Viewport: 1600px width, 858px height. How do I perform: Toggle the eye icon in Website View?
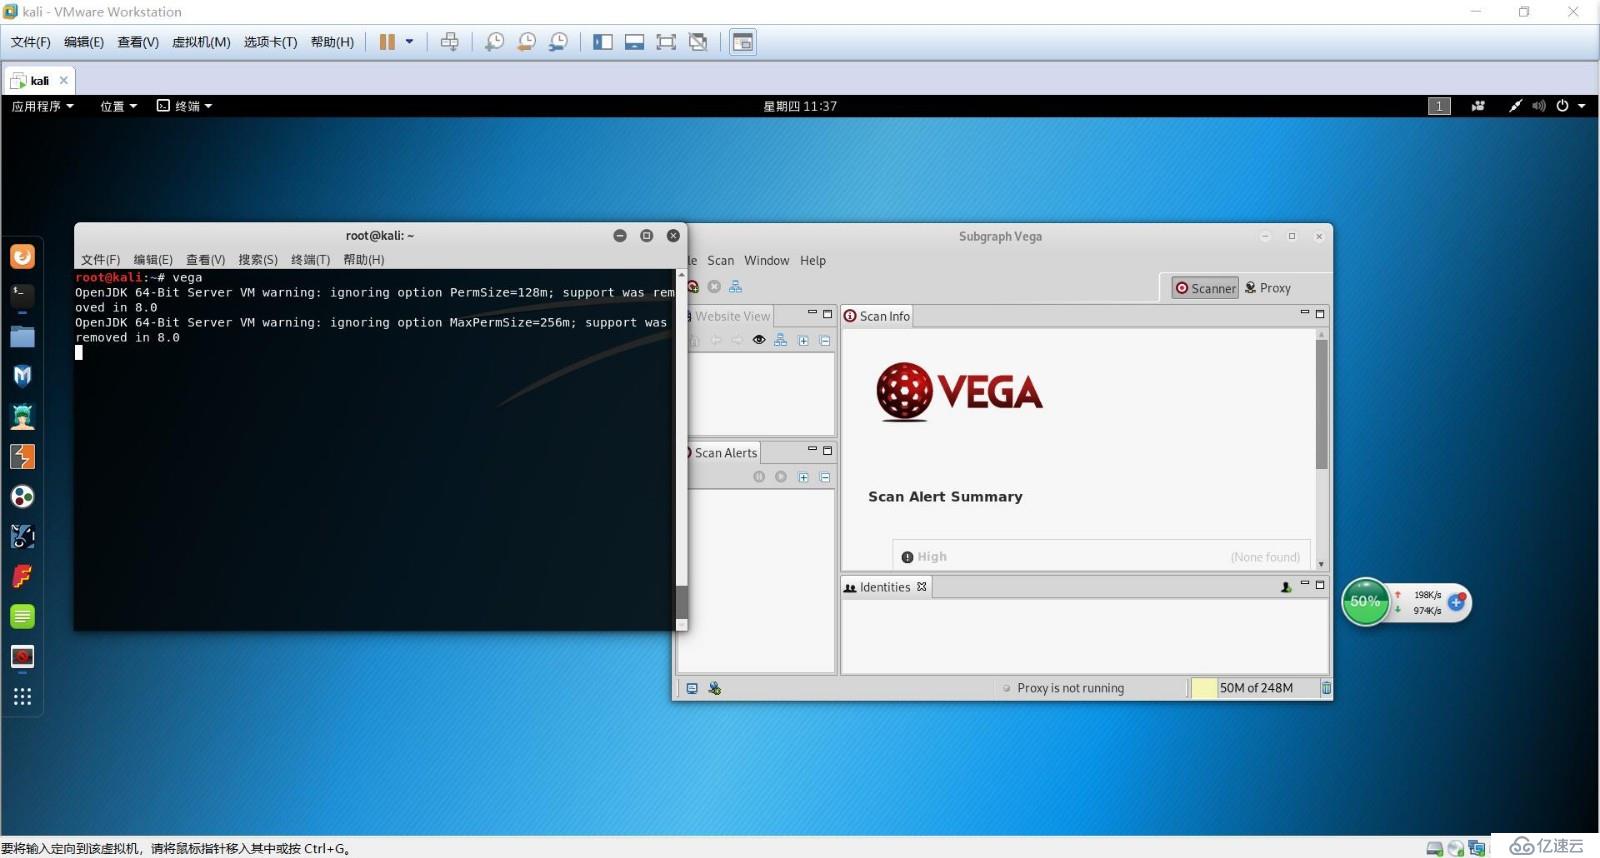coord(759,340)
